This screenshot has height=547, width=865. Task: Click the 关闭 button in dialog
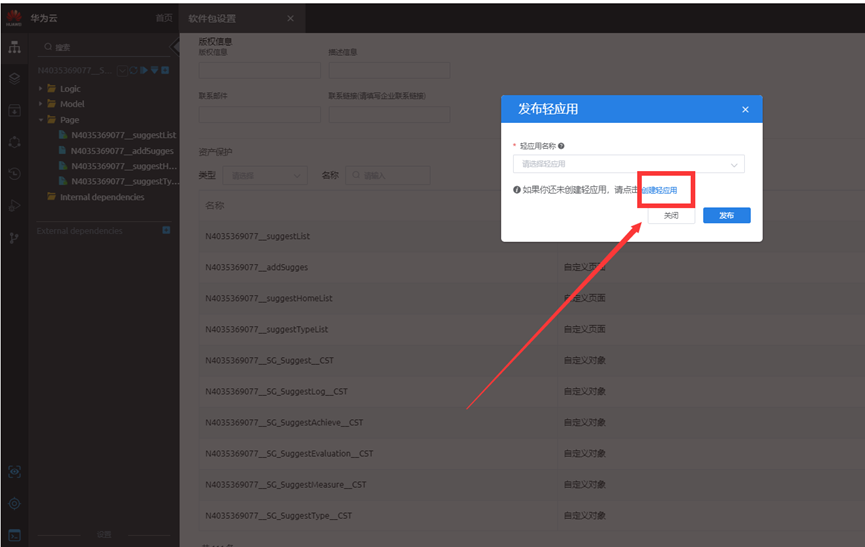click(x=671, y=215)
